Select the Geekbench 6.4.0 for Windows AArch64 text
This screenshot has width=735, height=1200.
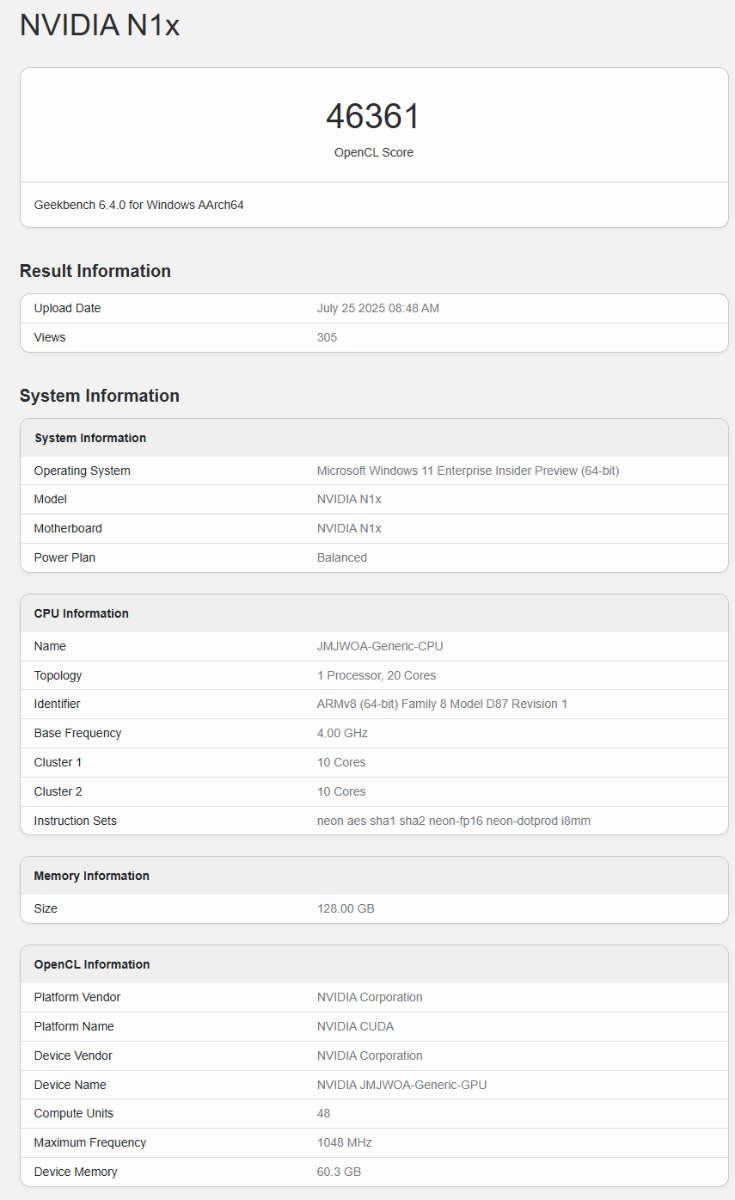coord(139,205)
